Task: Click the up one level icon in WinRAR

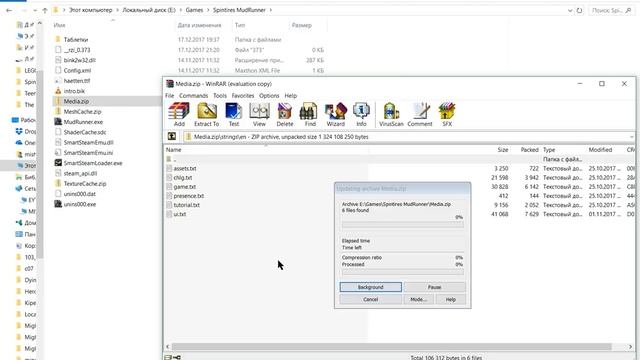Action: [x=172, y=136]
